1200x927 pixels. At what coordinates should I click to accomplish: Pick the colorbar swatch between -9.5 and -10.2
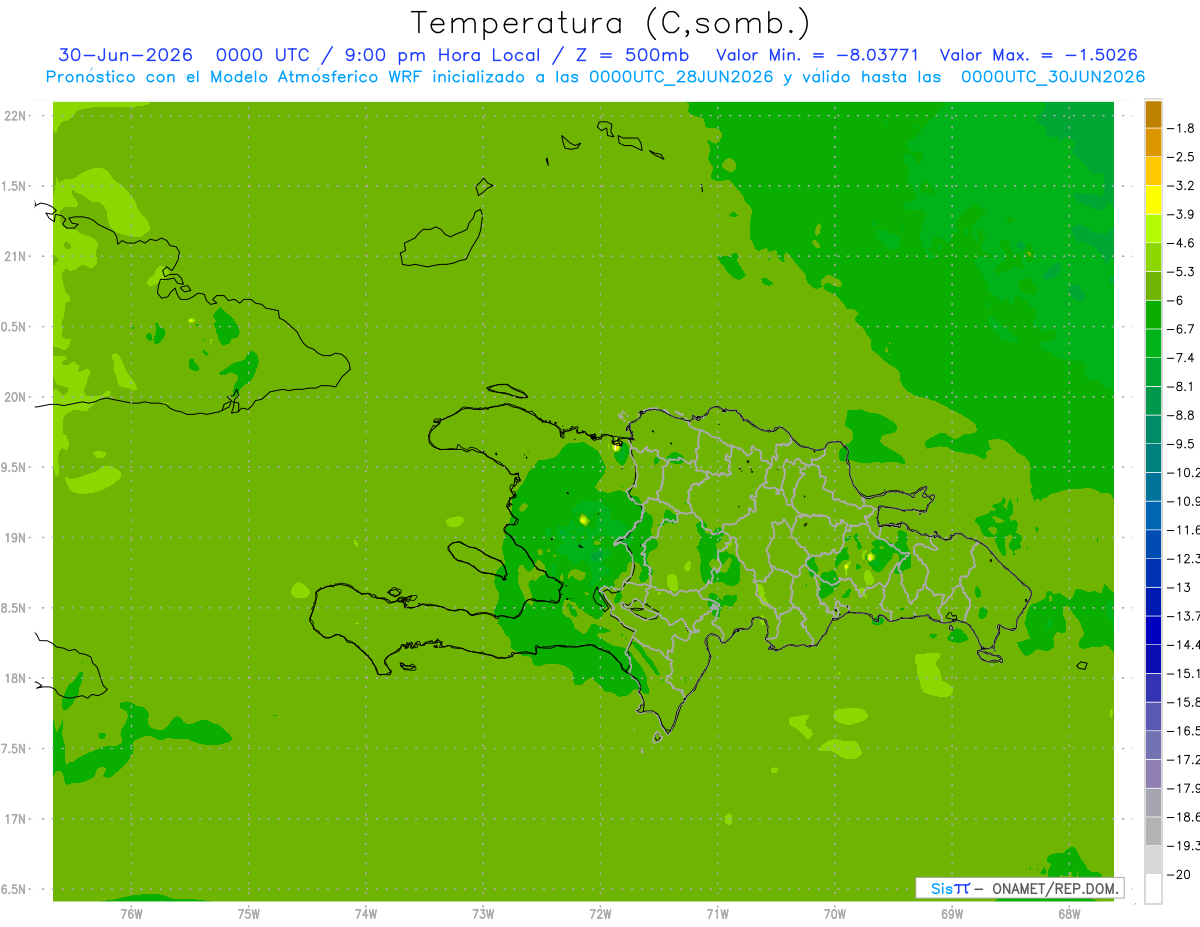(x=1153, y=458)
